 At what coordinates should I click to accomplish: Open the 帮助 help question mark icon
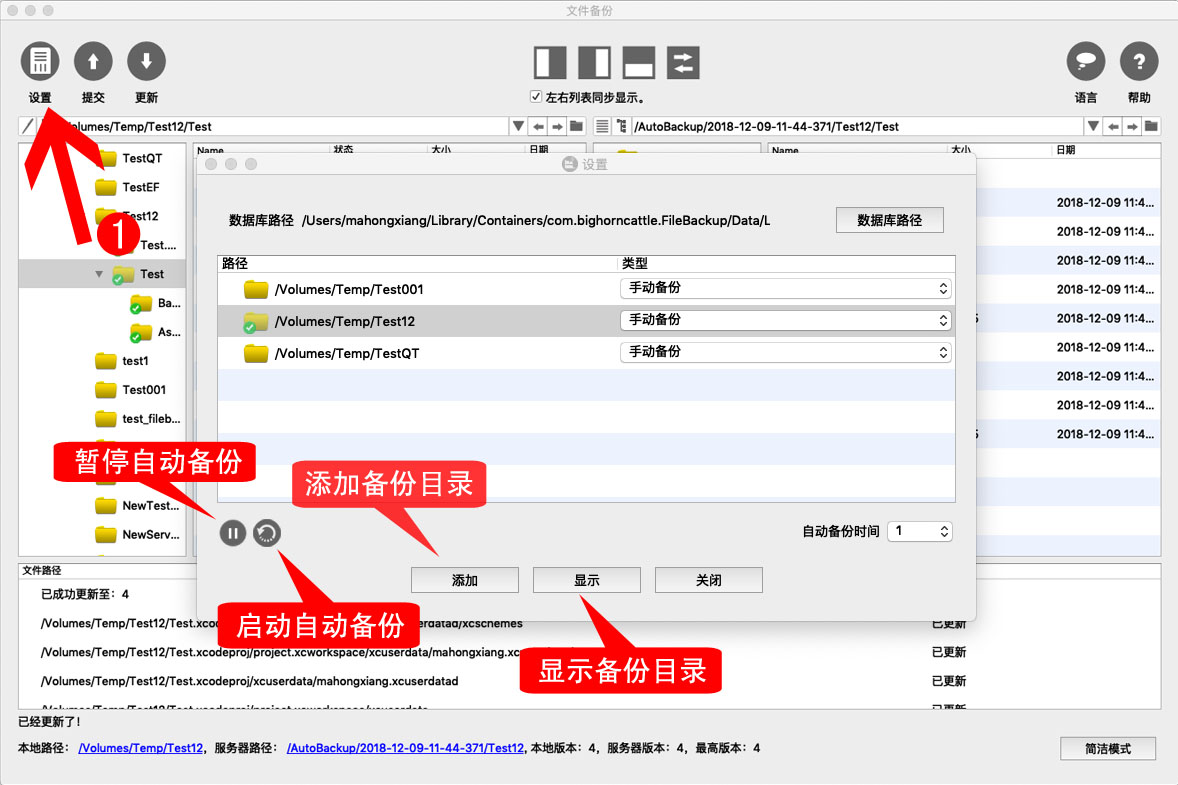[x=1139, y=62]
